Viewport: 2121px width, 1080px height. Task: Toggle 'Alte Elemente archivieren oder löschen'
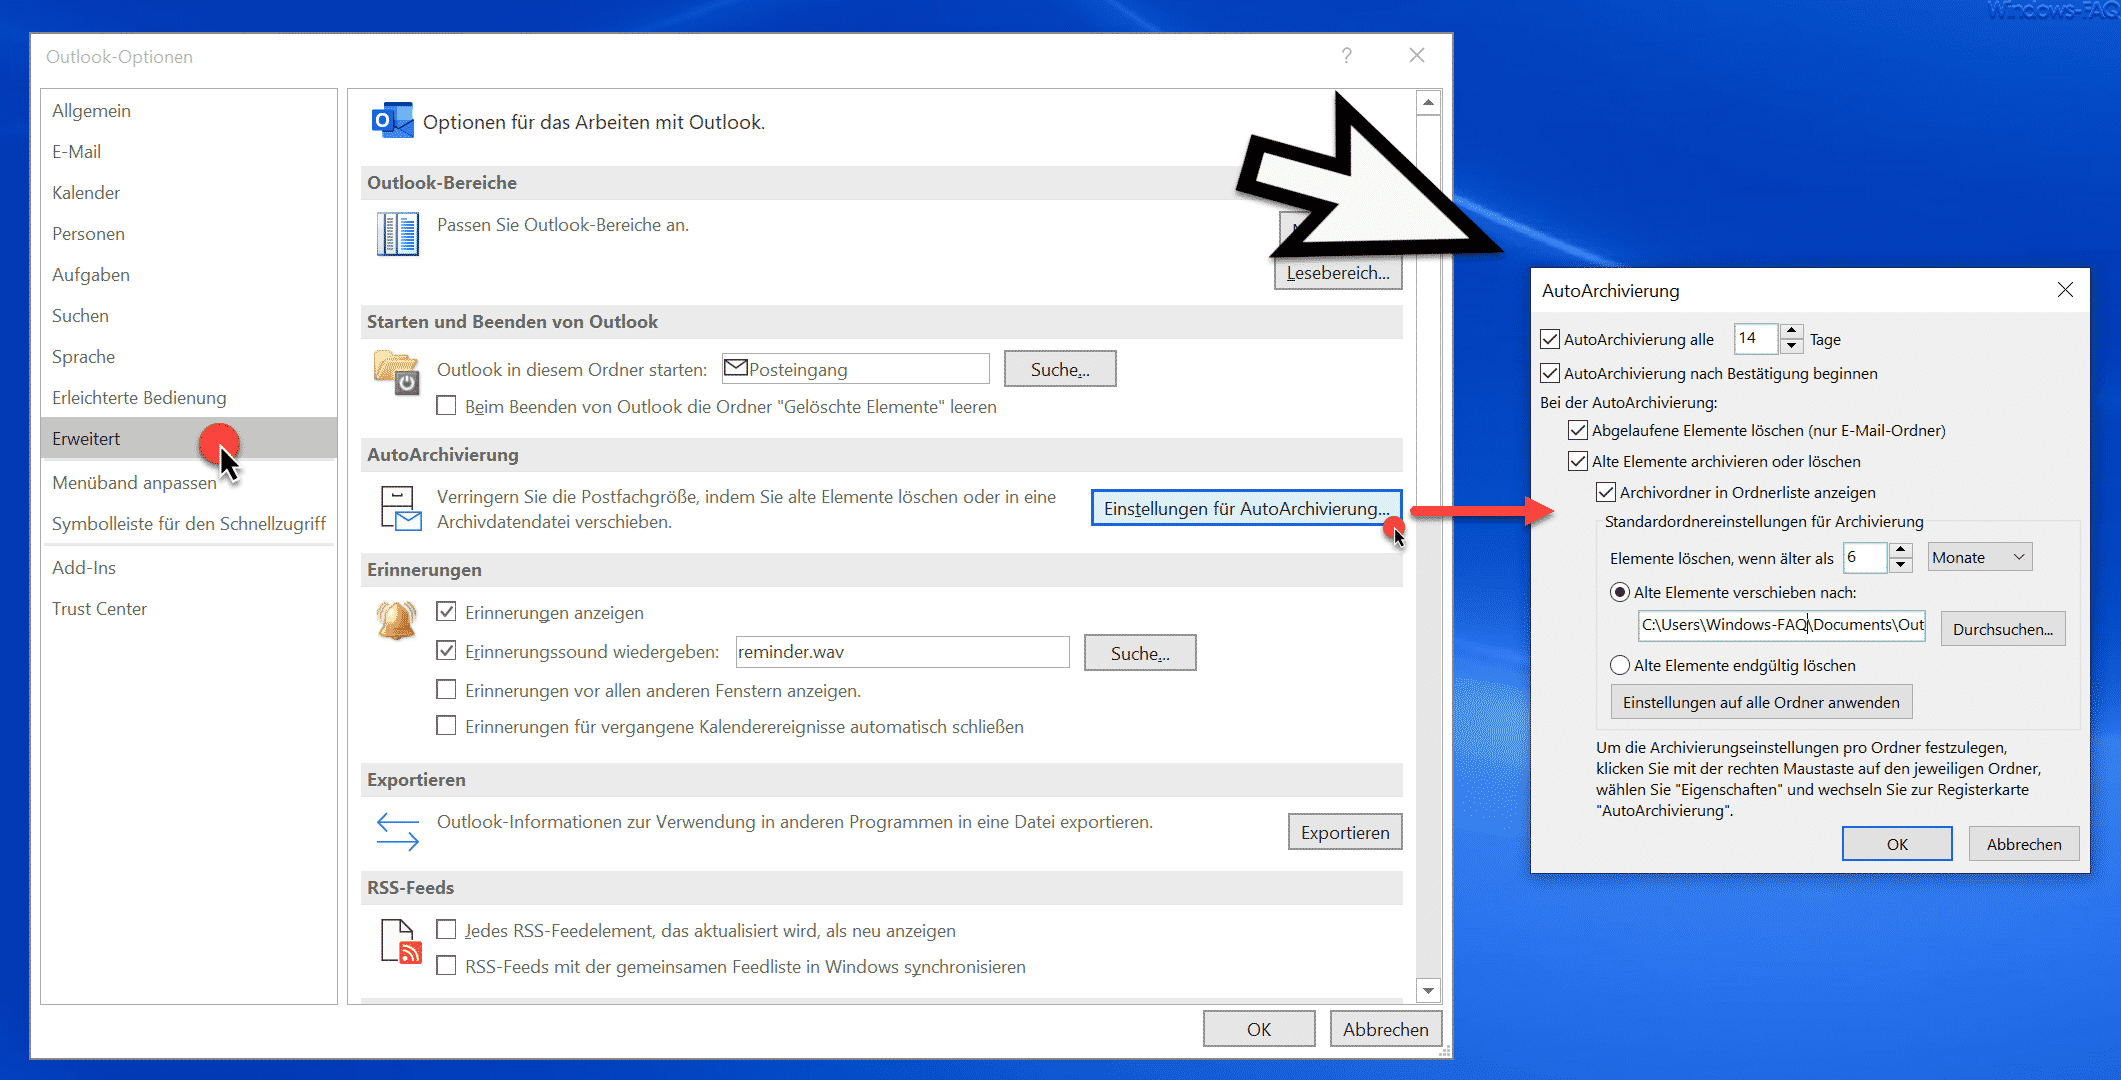(x=1578, y=461)
